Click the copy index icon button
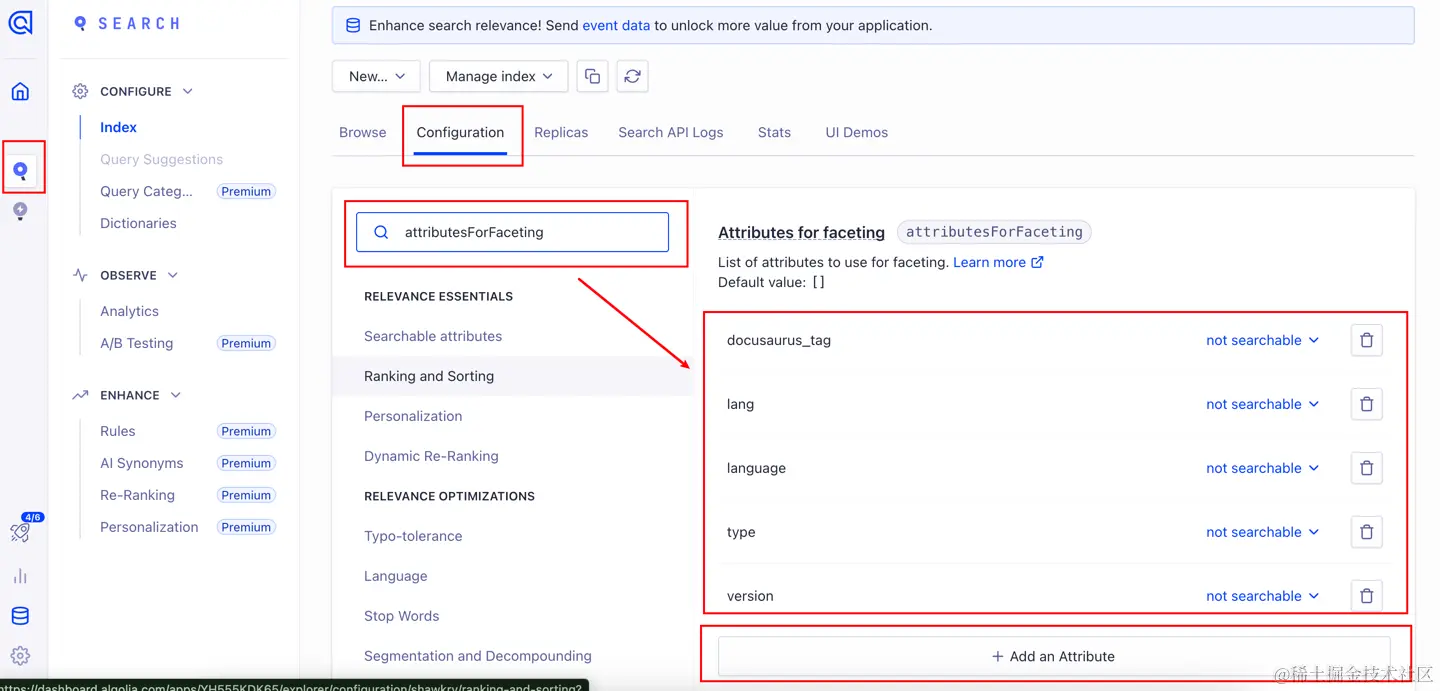 tap(592, 76)
